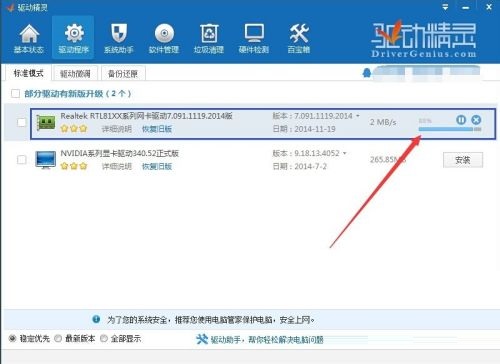
Task: Cancel the Realtek driver download
Action: pyautogui.click(x=476, y=120)
